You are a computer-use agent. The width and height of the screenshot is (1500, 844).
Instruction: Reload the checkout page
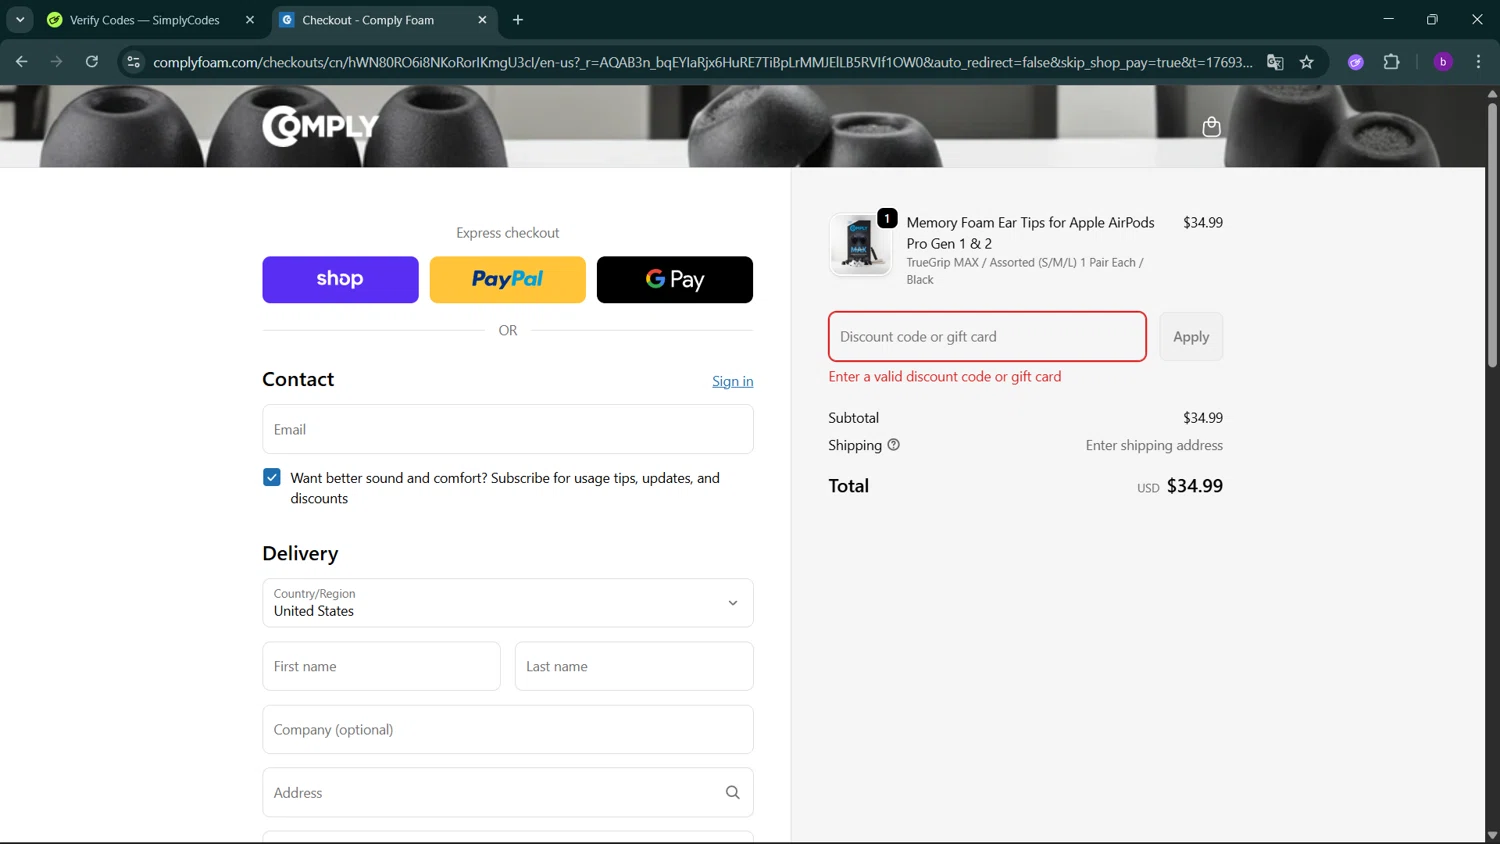91,62
